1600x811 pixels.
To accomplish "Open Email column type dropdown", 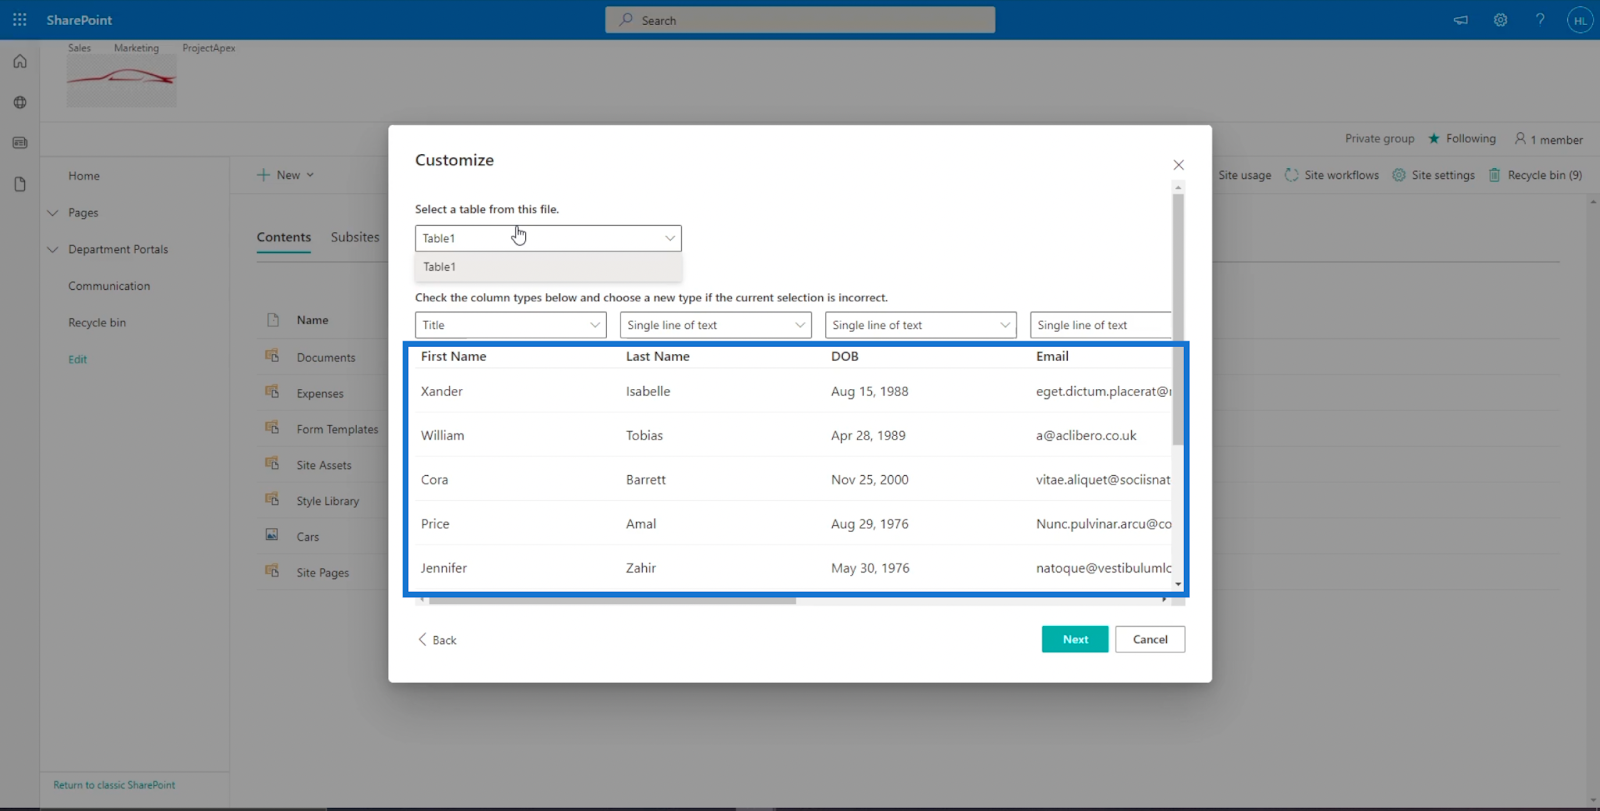I will [x=1101, y=325].
